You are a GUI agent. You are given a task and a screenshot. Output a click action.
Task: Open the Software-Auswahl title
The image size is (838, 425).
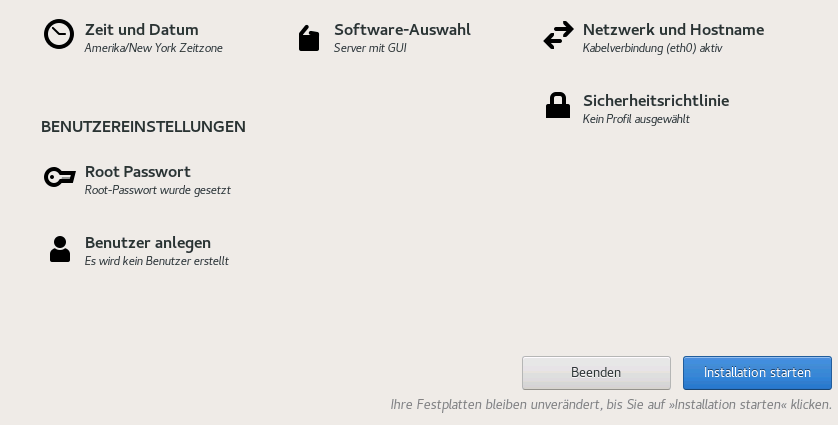pyautogui.click(x=402, y=30)
